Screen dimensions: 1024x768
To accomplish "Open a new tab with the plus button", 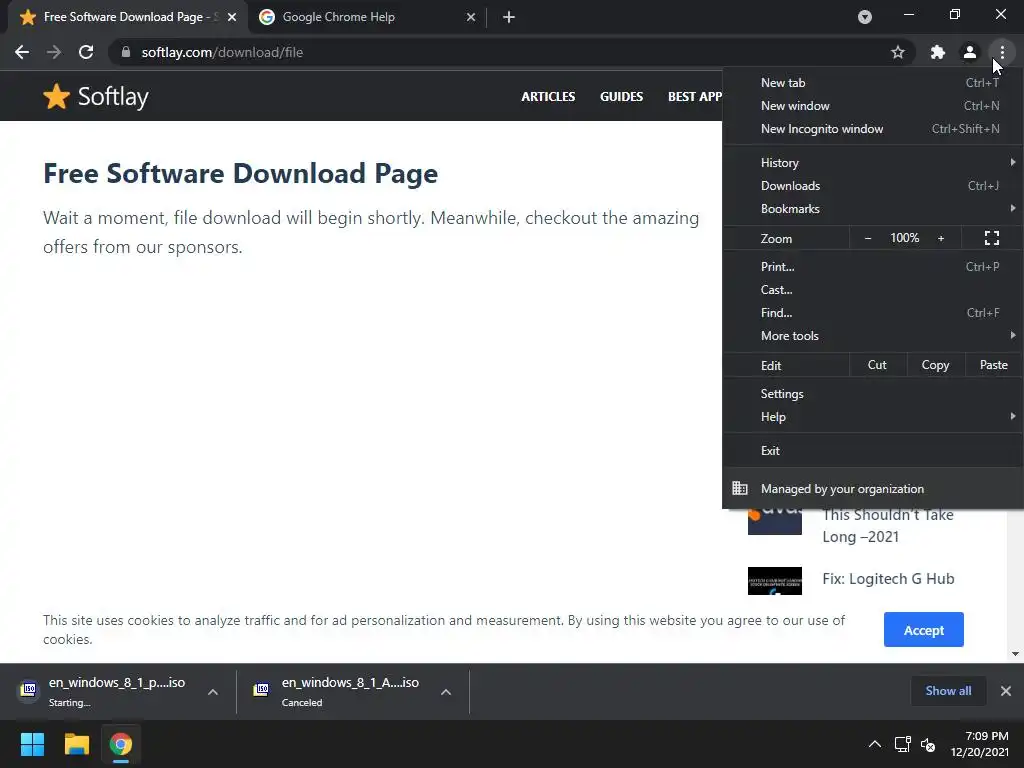I will point(509,17).
